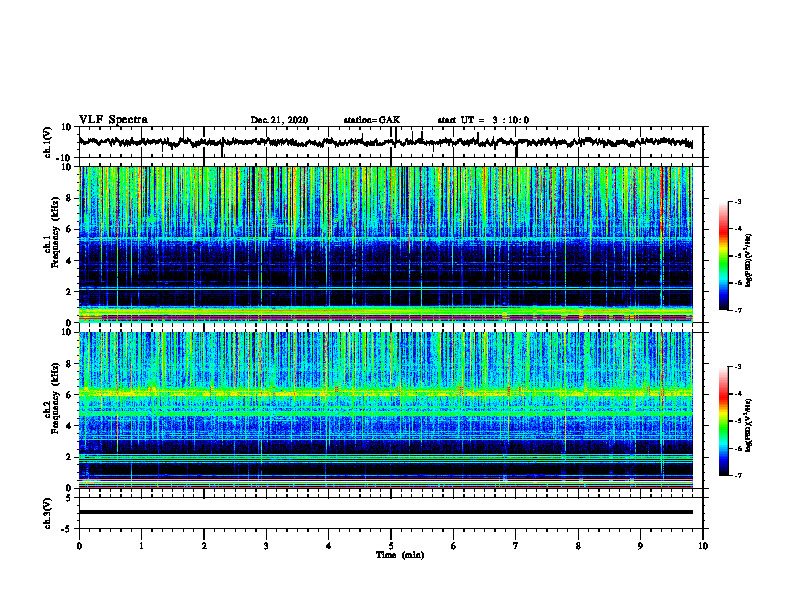Click time axis tick label "3"
The height and width of the screenshot is (612, 792).
tap(266, 546)
